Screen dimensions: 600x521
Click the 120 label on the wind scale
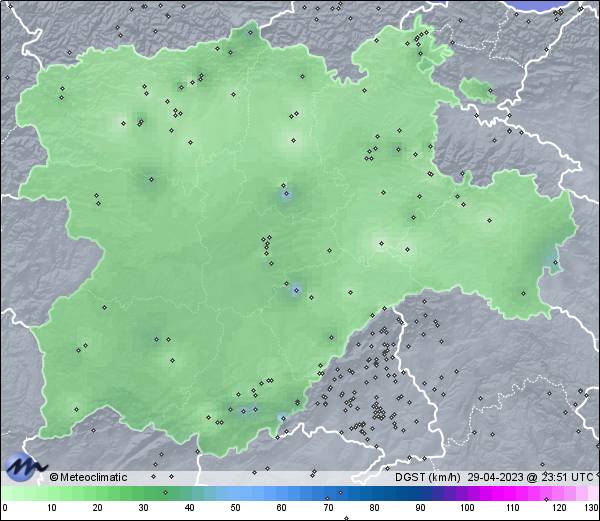click(559, 508)
